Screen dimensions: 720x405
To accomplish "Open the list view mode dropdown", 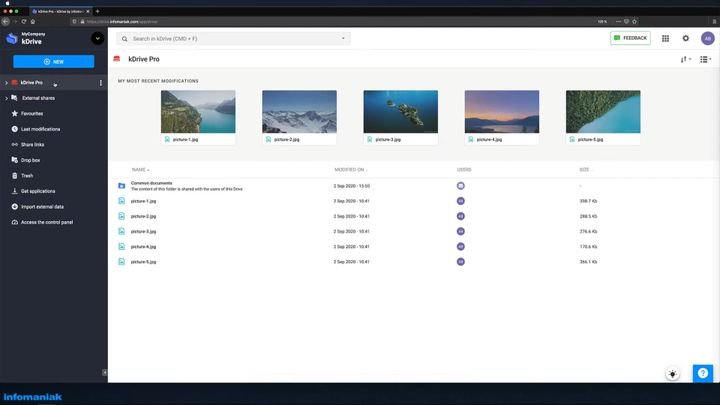I will coord(705,60).
